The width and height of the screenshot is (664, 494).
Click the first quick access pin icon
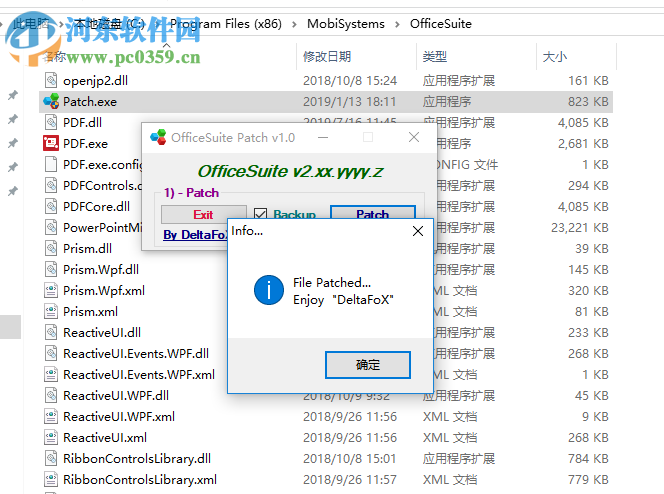[13, 95]
